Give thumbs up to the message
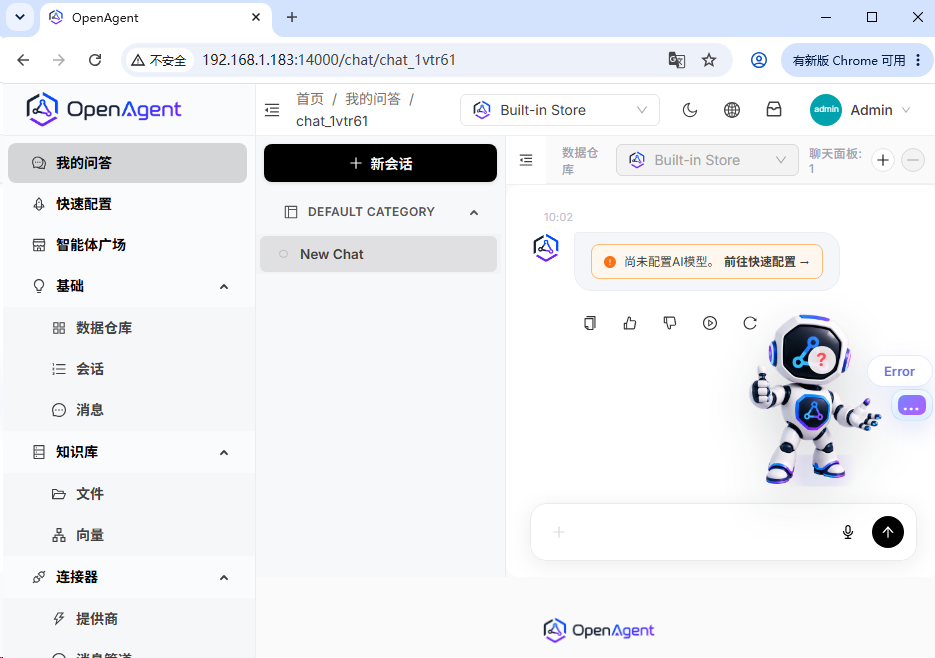Image resolution: width=935 pixels, height=658 pixels. (630, 323)
